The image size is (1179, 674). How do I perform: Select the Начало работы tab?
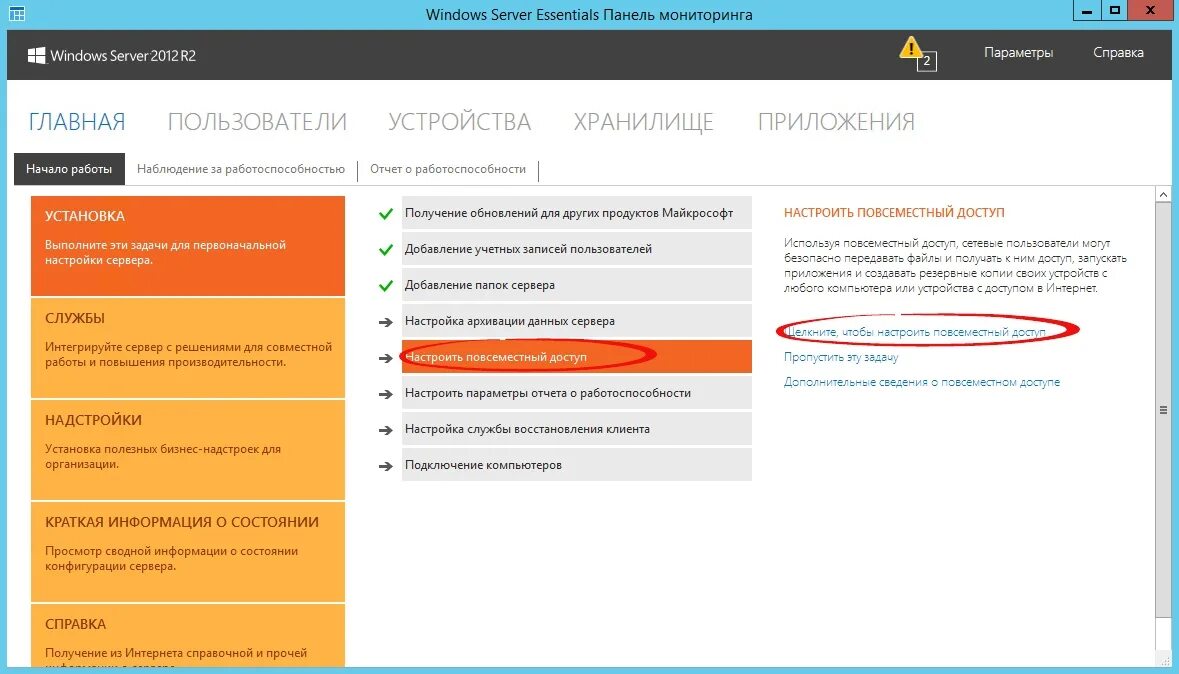click(69, 169)
